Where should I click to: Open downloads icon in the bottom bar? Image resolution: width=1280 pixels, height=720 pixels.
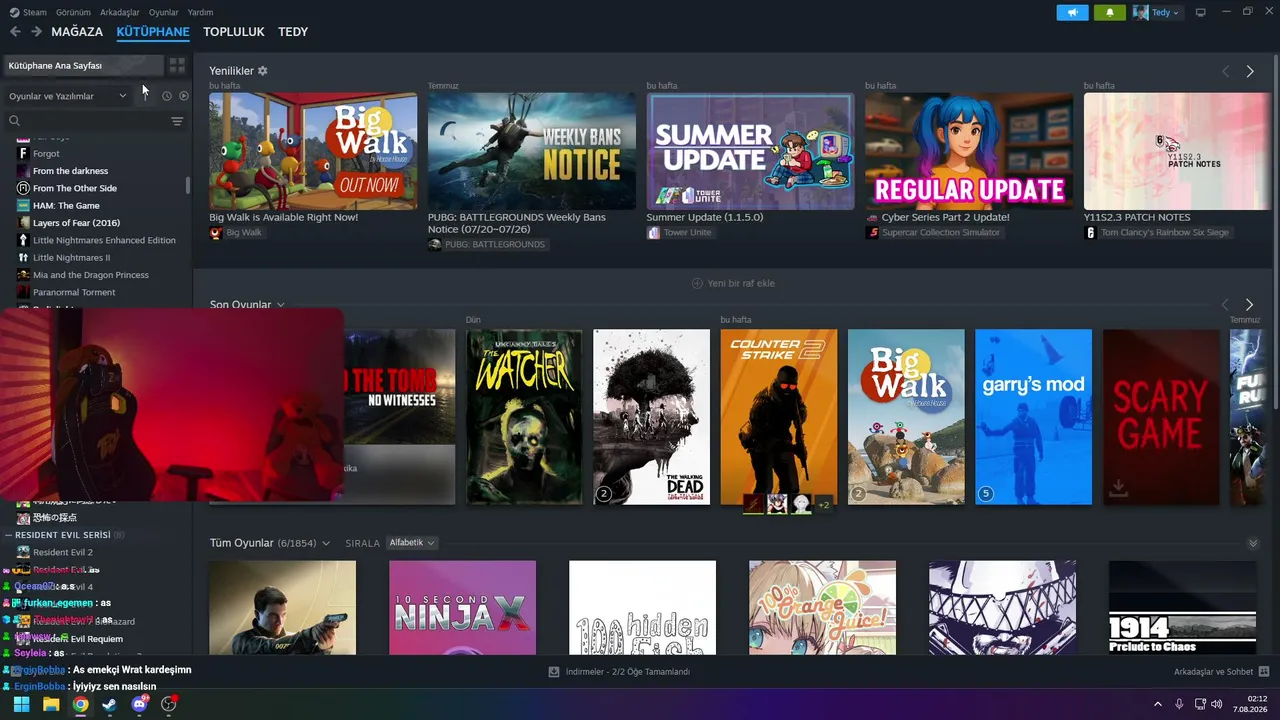[554, 672]
